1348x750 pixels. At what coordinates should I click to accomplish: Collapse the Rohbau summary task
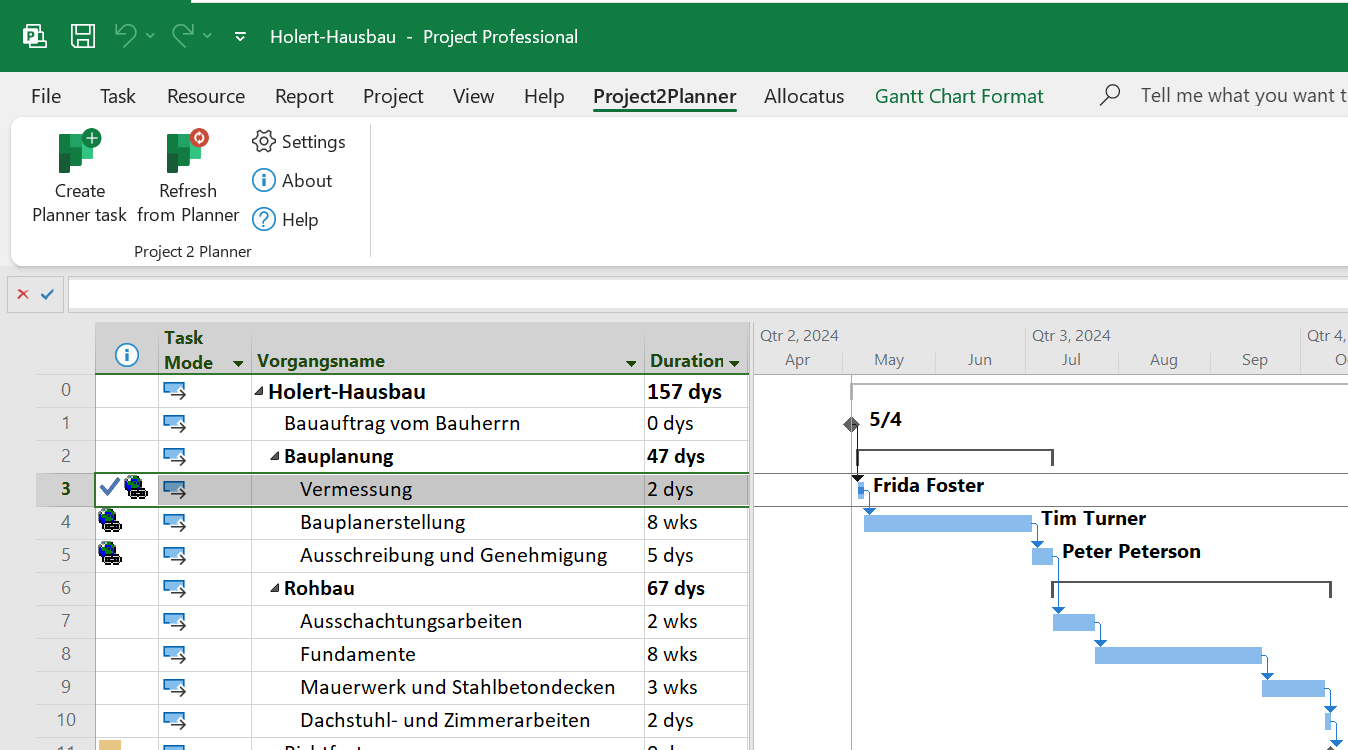point(275,589)
